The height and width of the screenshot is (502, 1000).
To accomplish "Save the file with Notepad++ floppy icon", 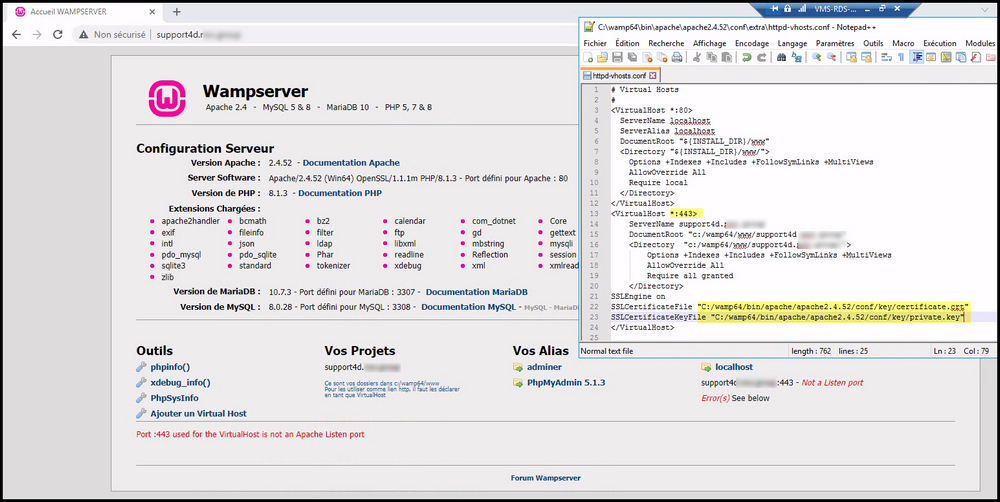I will coord(617,58).
